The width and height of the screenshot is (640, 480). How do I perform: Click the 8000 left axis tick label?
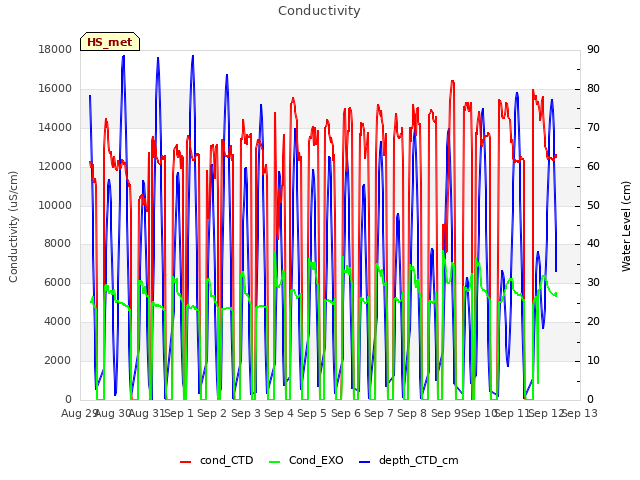tap(58, 244)
